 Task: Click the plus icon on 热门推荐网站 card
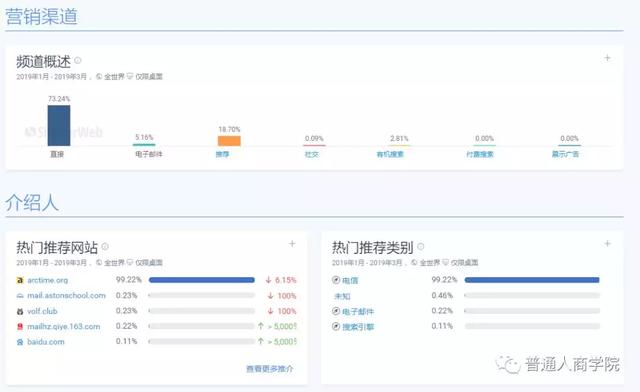pyautogui.click(x=292, y=244)
